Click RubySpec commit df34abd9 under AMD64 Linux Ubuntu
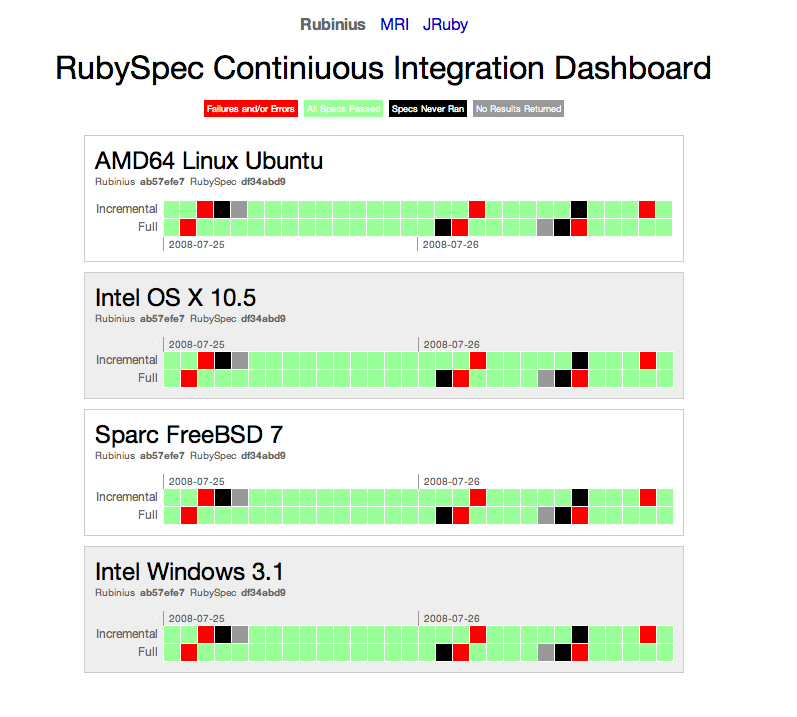797x717 pixels. 263,182
